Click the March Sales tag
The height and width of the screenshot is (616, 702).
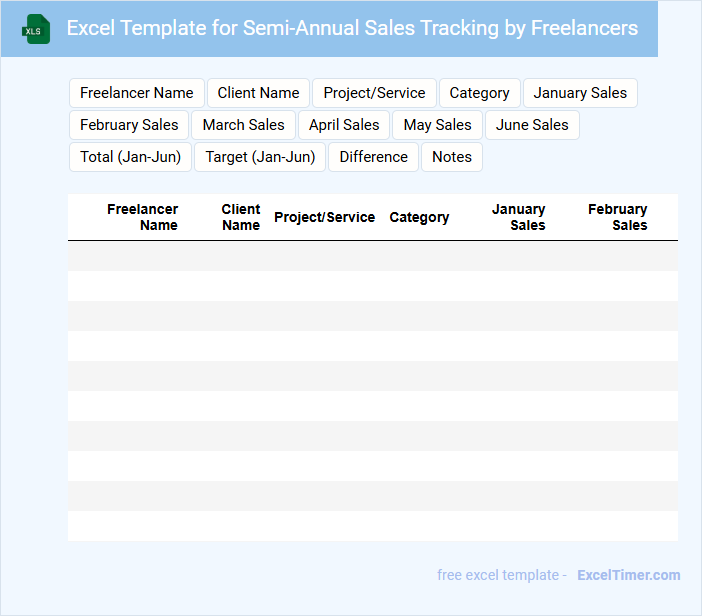click(243, 125)
